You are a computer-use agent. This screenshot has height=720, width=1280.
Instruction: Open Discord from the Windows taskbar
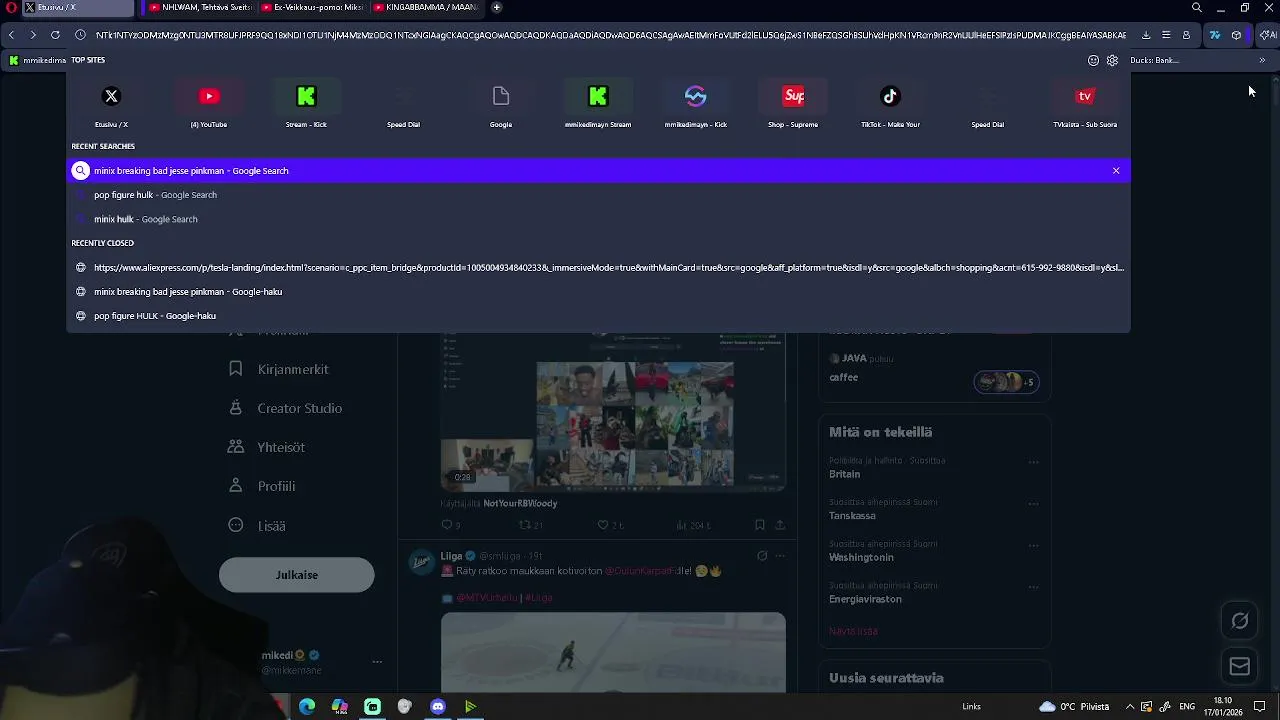click(x=437, y=707)
